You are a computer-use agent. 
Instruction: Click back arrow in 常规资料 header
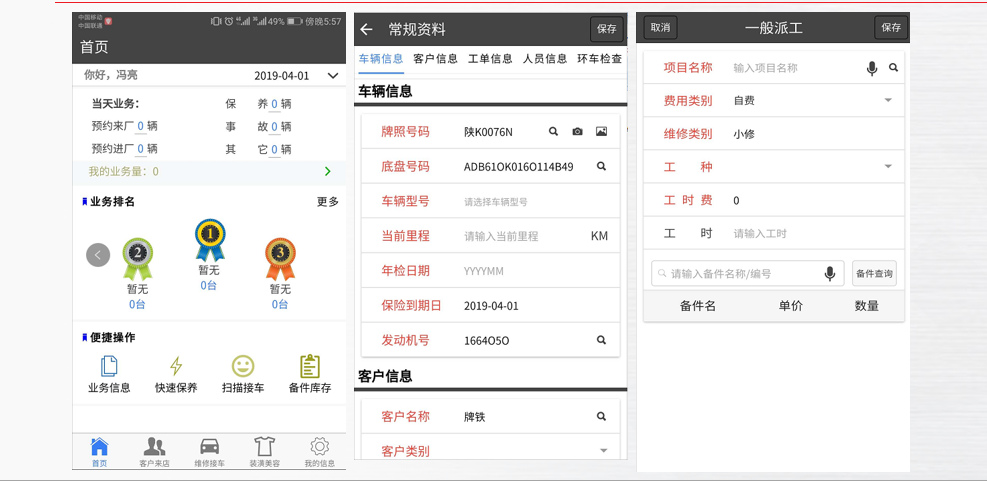pyautogui.click(x=367, y=30)
